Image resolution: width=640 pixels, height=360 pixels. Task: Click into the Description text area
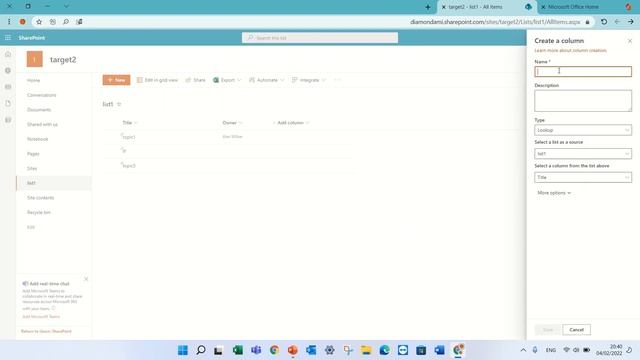point(583,101)
